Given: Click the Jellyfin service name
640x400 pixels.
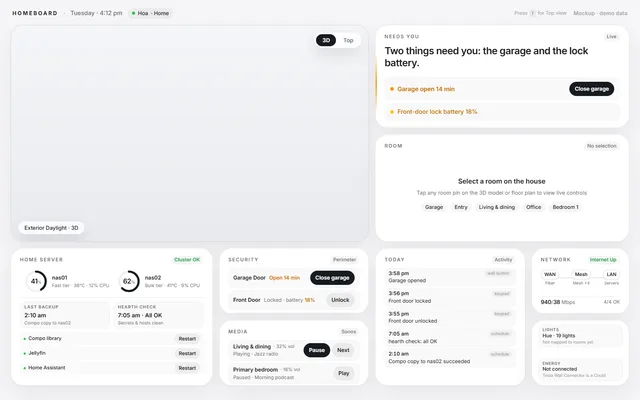Looking at the screenshot, I should pyautogui.click(x=37, y=353).
